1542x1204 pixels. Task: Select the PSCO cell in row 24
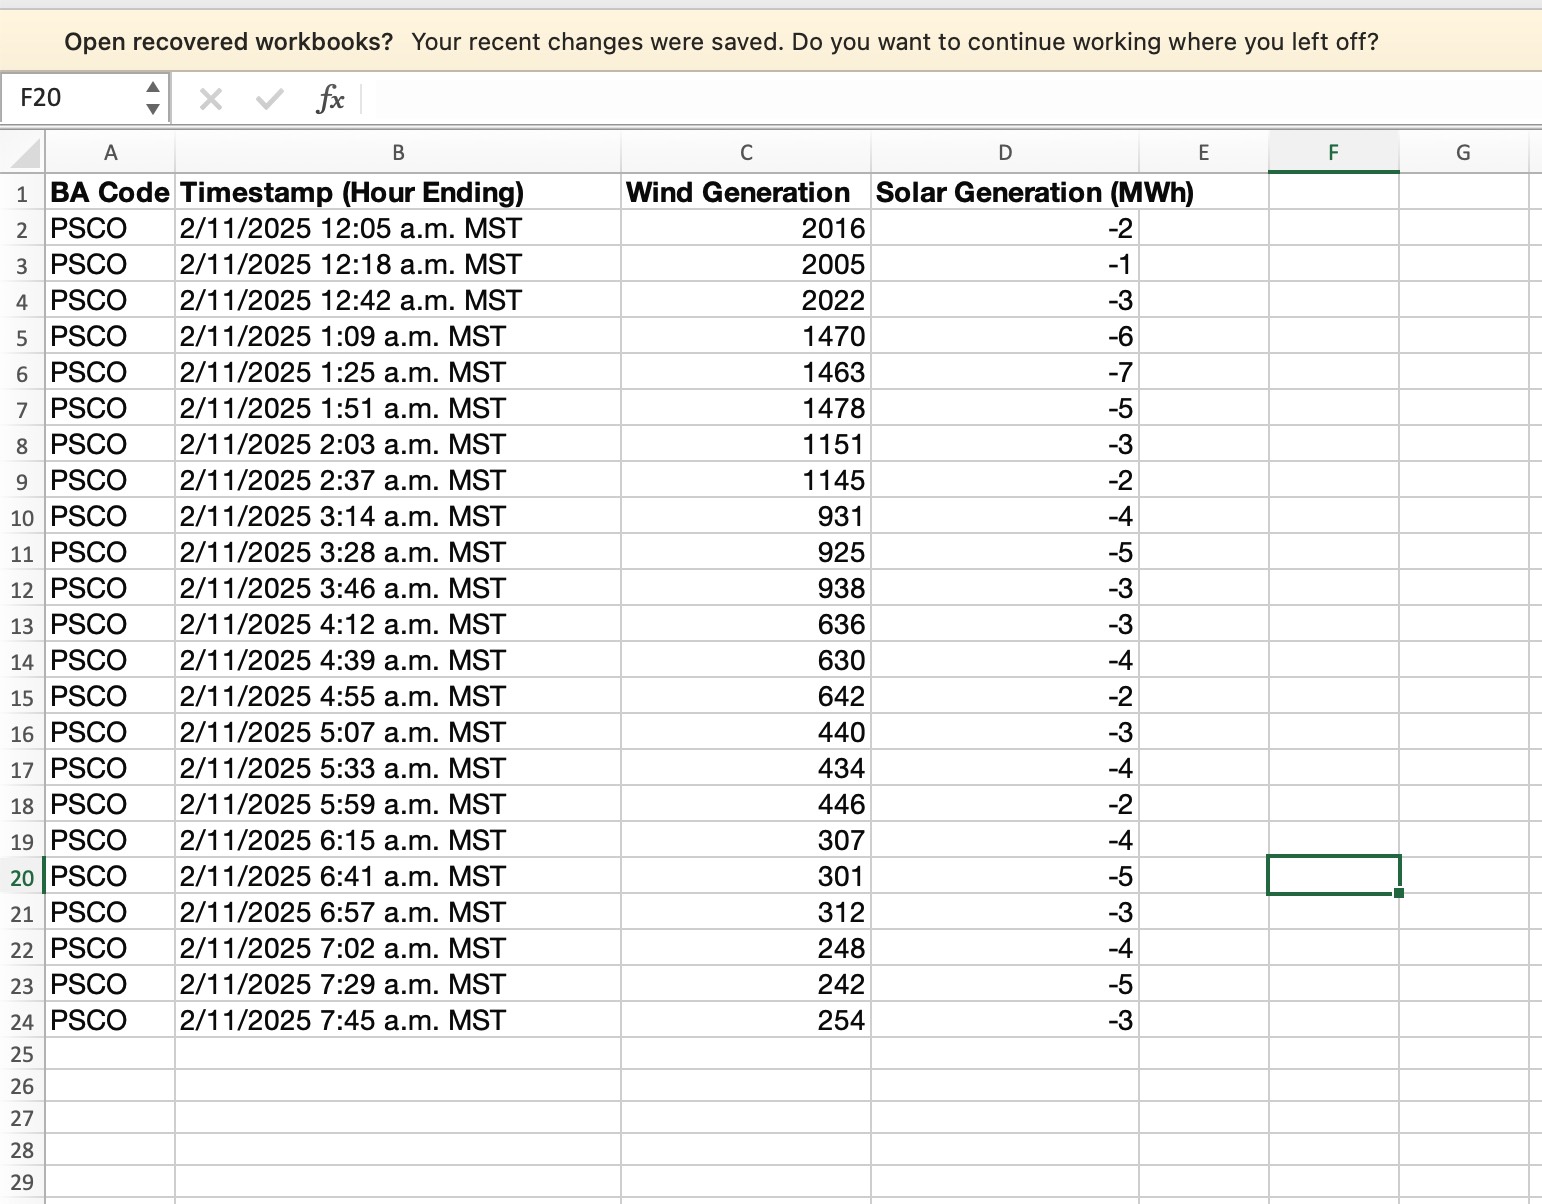point(110,1020)
